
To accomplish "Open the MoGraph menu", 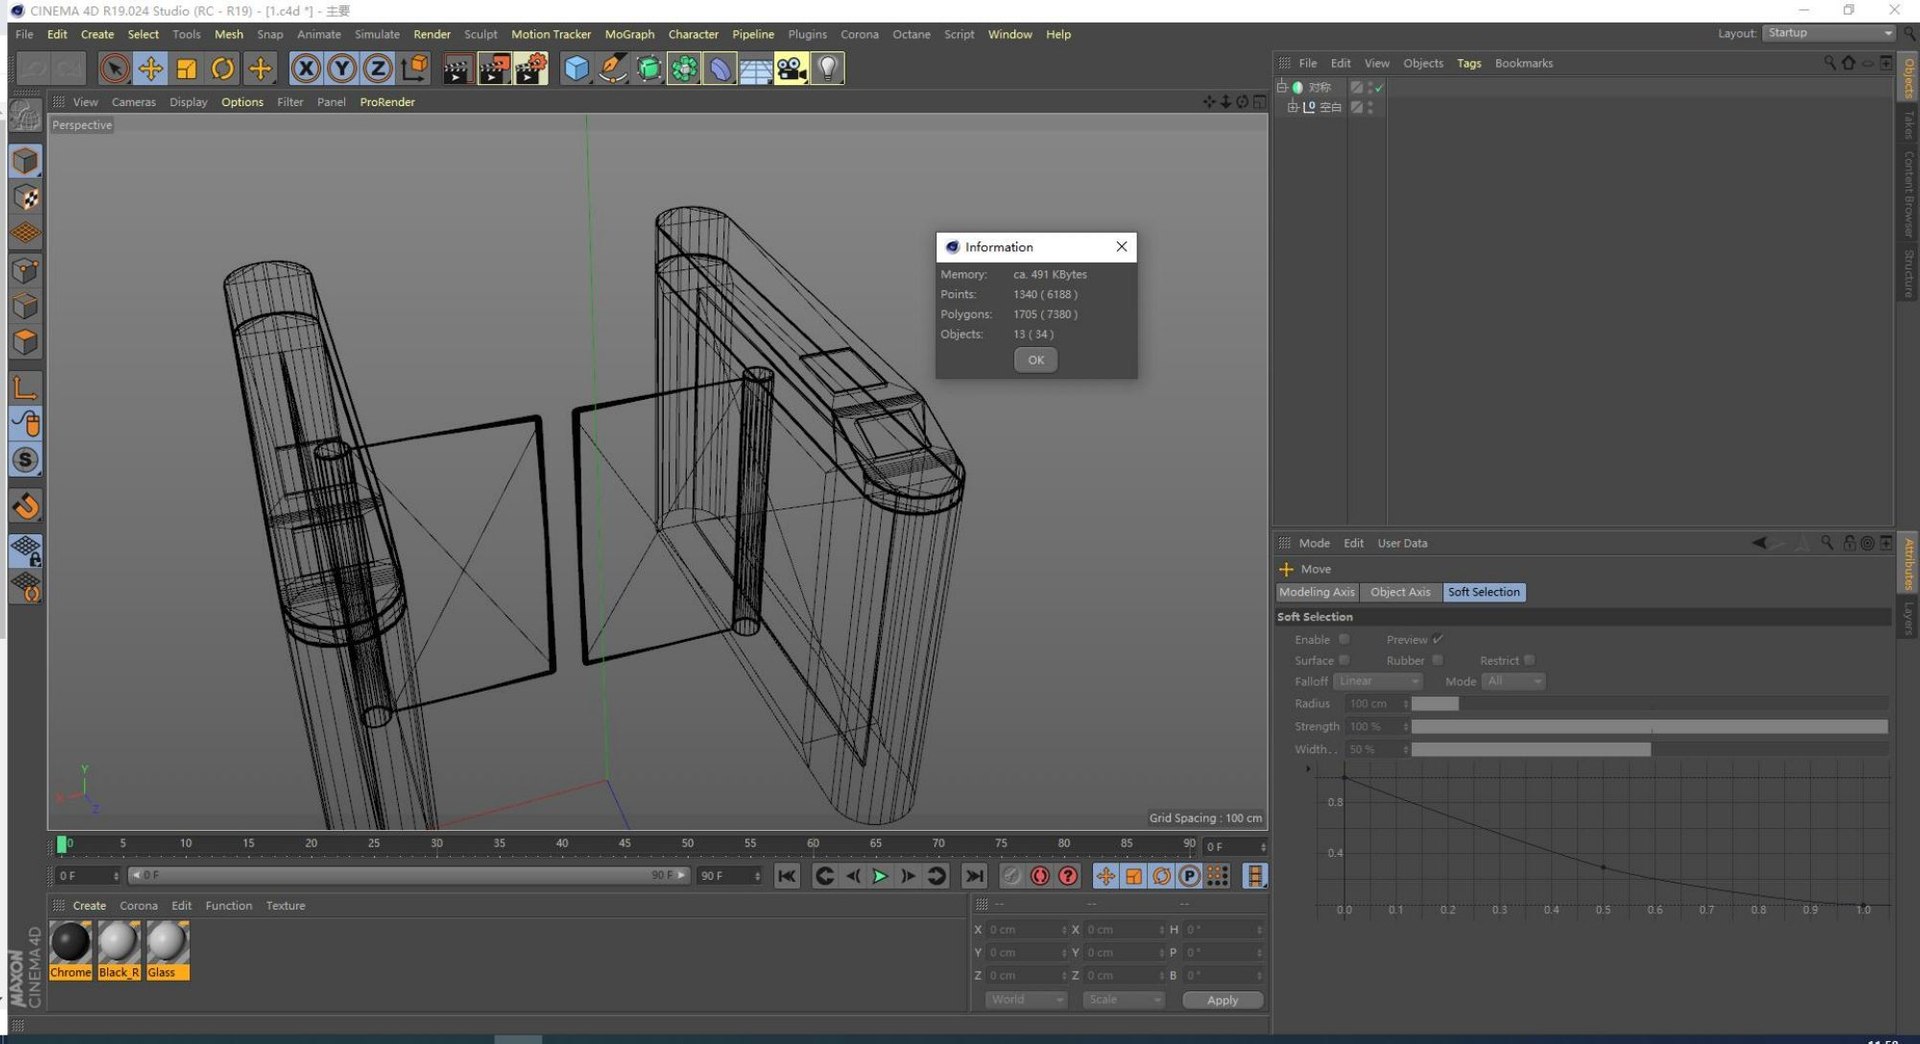I will [629, 34].
